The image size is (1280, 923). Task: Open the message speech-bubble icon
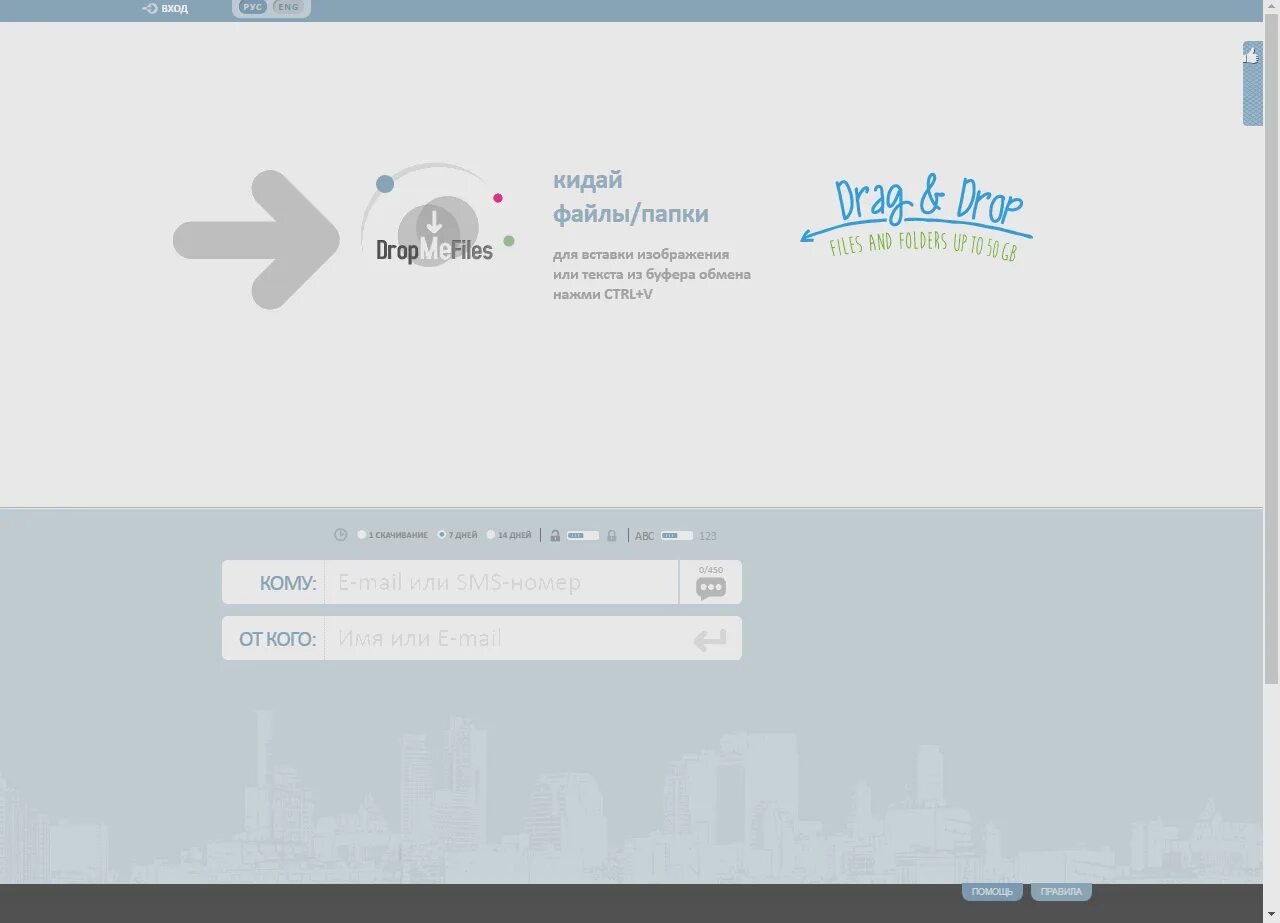[711, 587]
